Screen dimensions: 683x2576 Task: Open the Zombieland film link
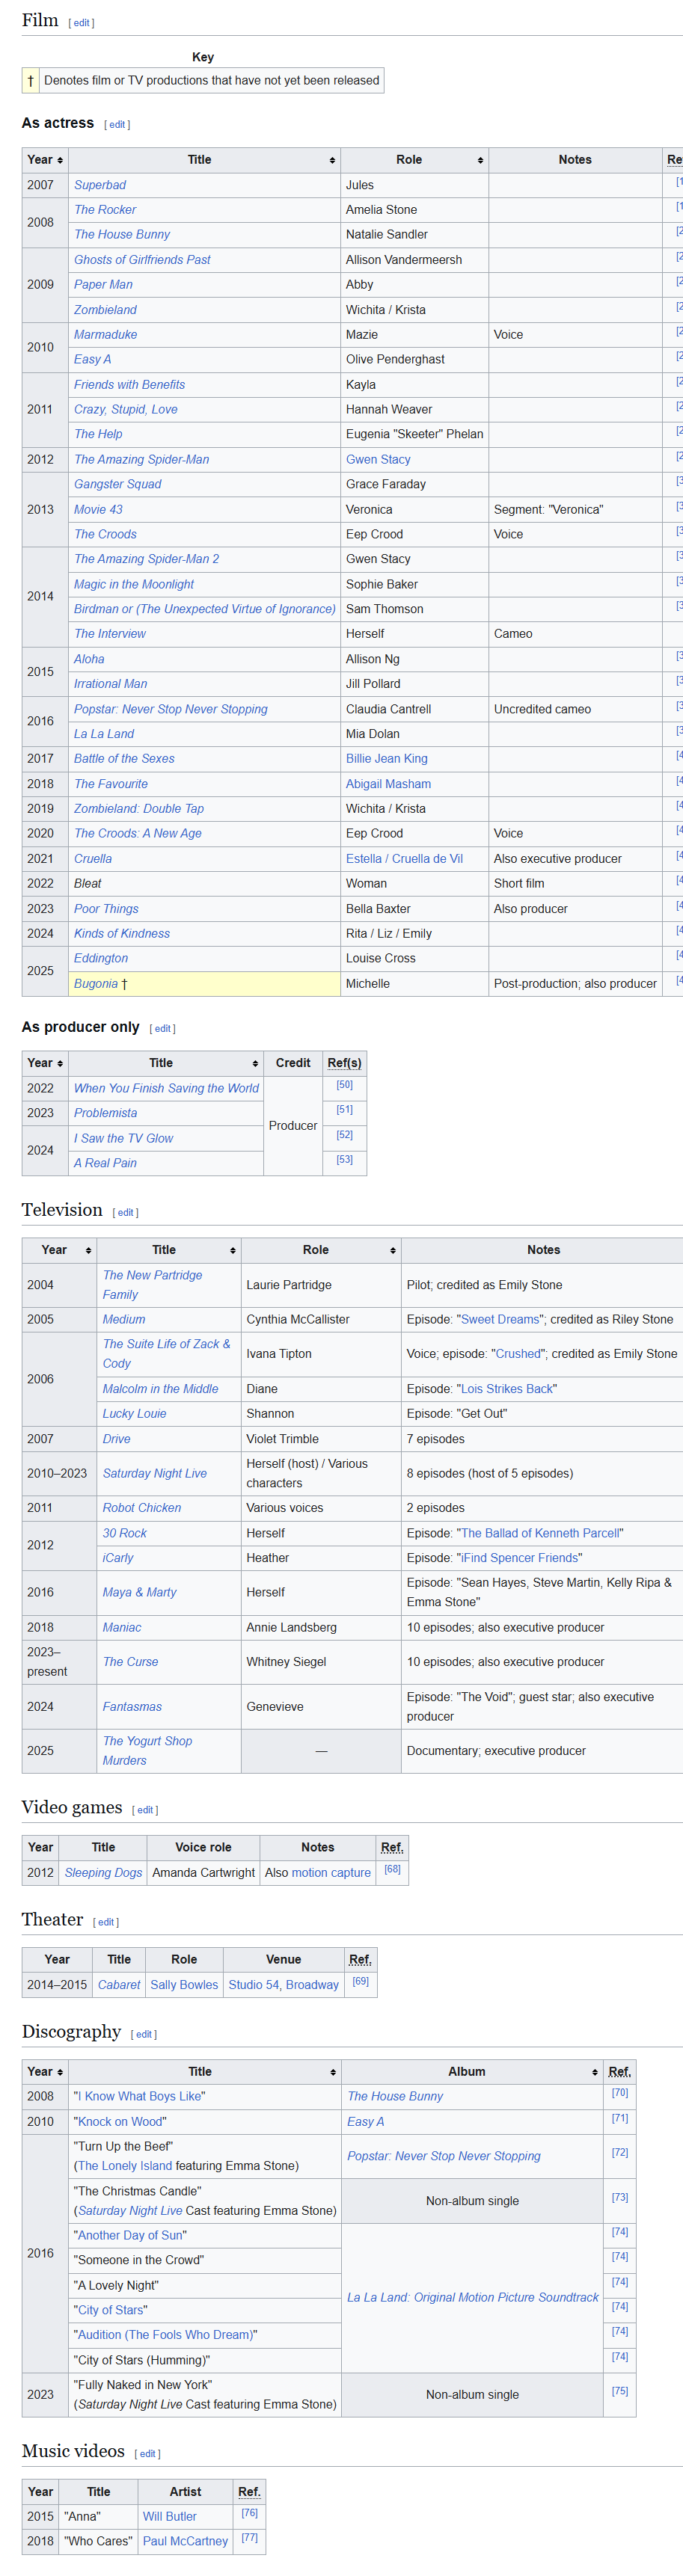(105, 310)
